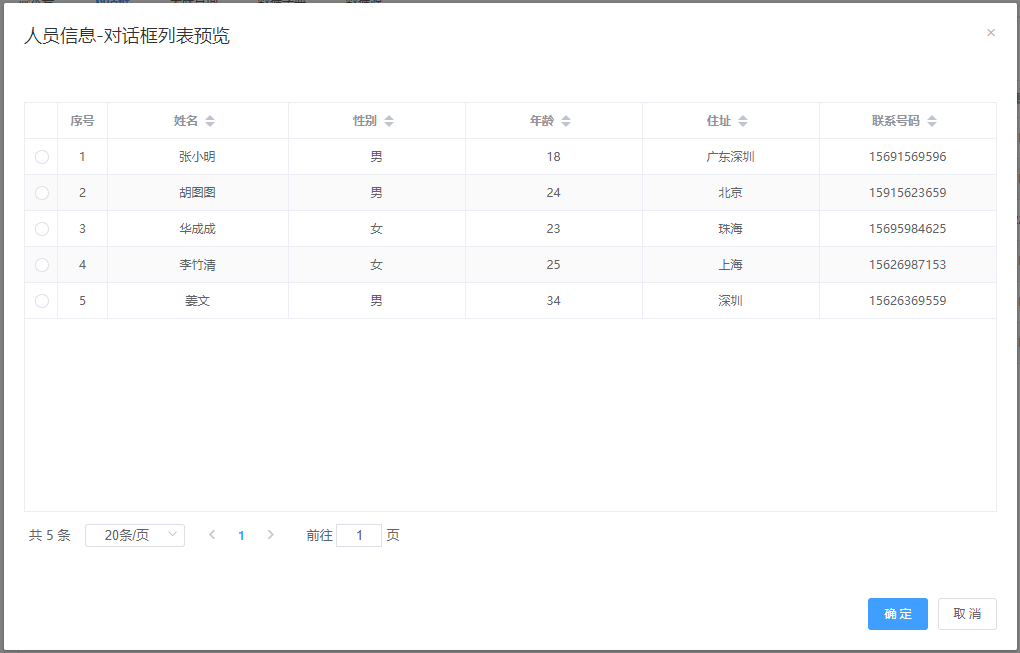Focus the 前往 page jump input field
The image size is (1020, 653).
point(359,535)
